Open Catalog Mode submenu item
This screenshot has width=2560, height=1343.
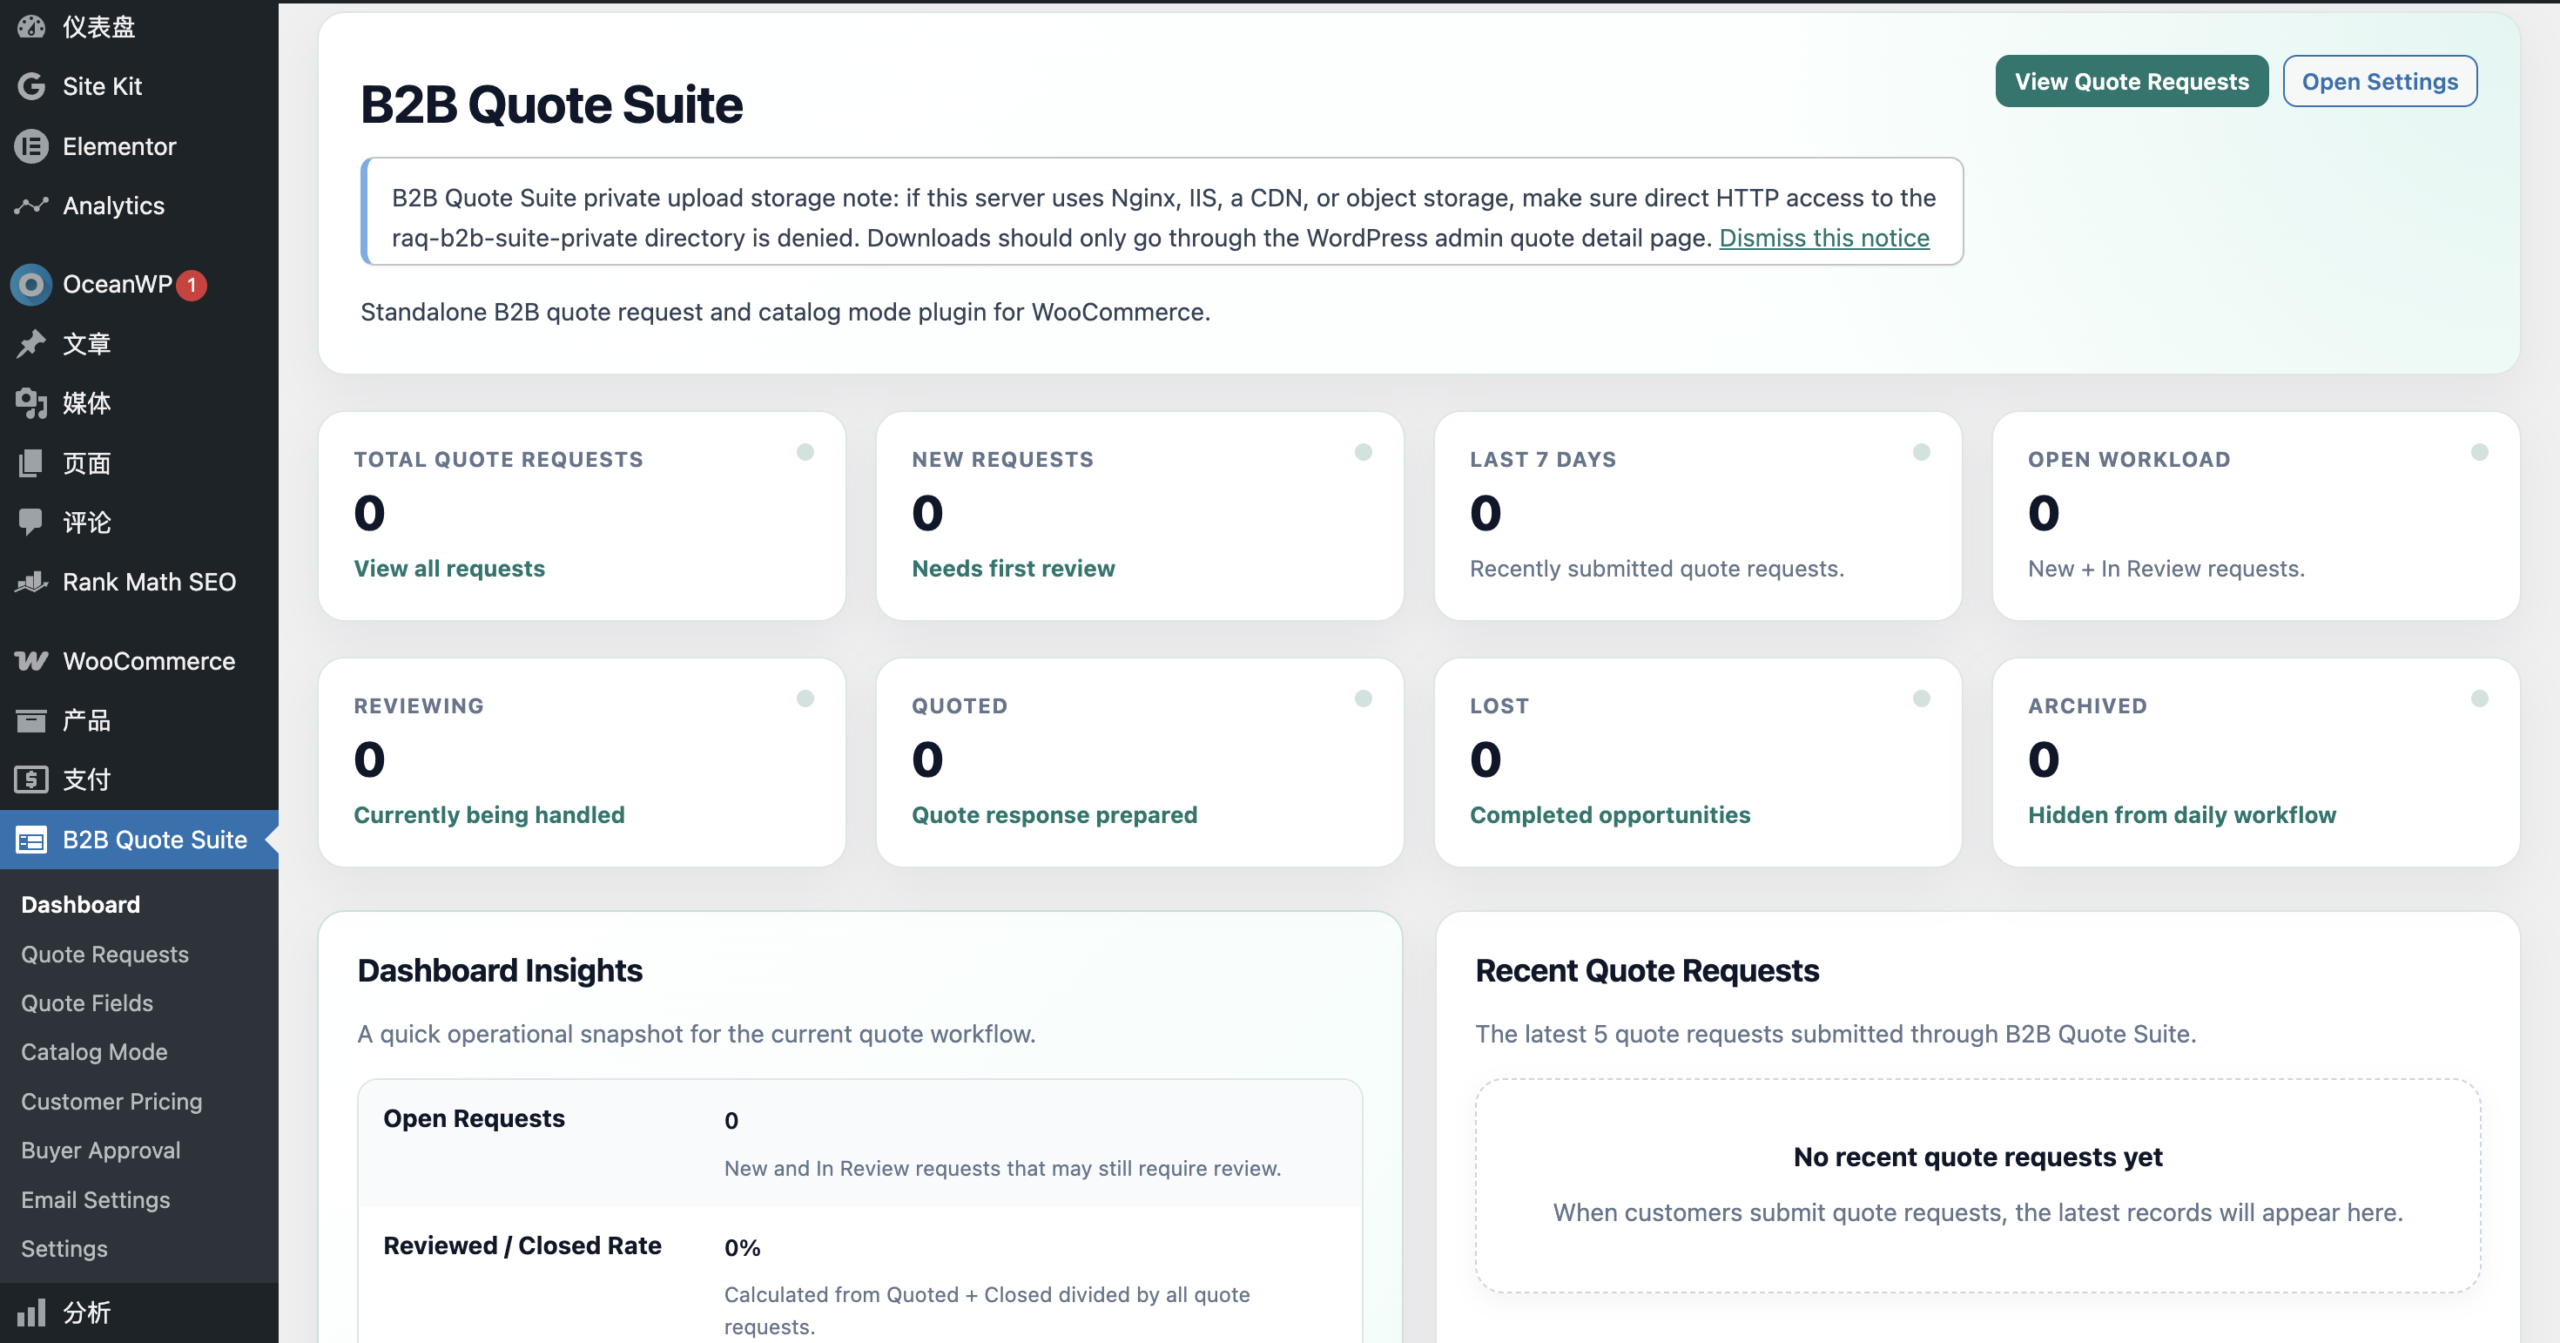(x=94, y=1052)
